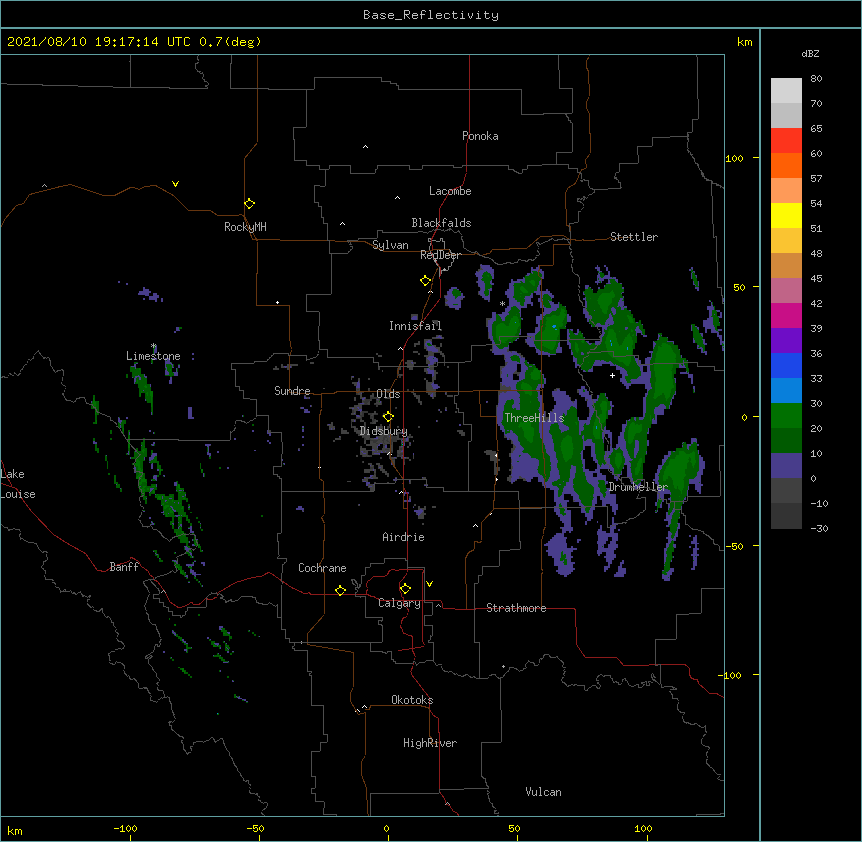The height and width of the screenshot is (842, 862).
Task: Click the white asterisk marker above Limestone
Action: pyautogui.click(x=154, y=346)
